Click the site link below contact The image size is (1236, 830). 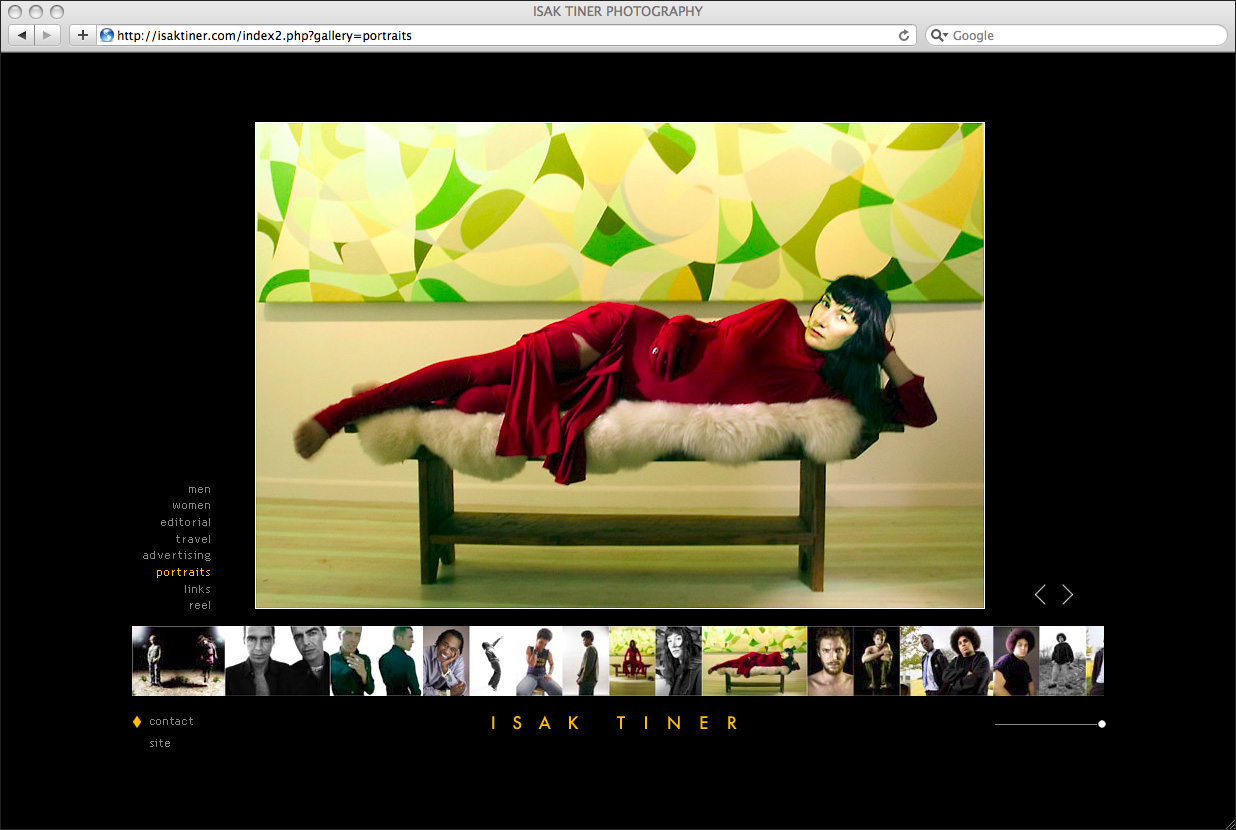(x=160, y=743)
